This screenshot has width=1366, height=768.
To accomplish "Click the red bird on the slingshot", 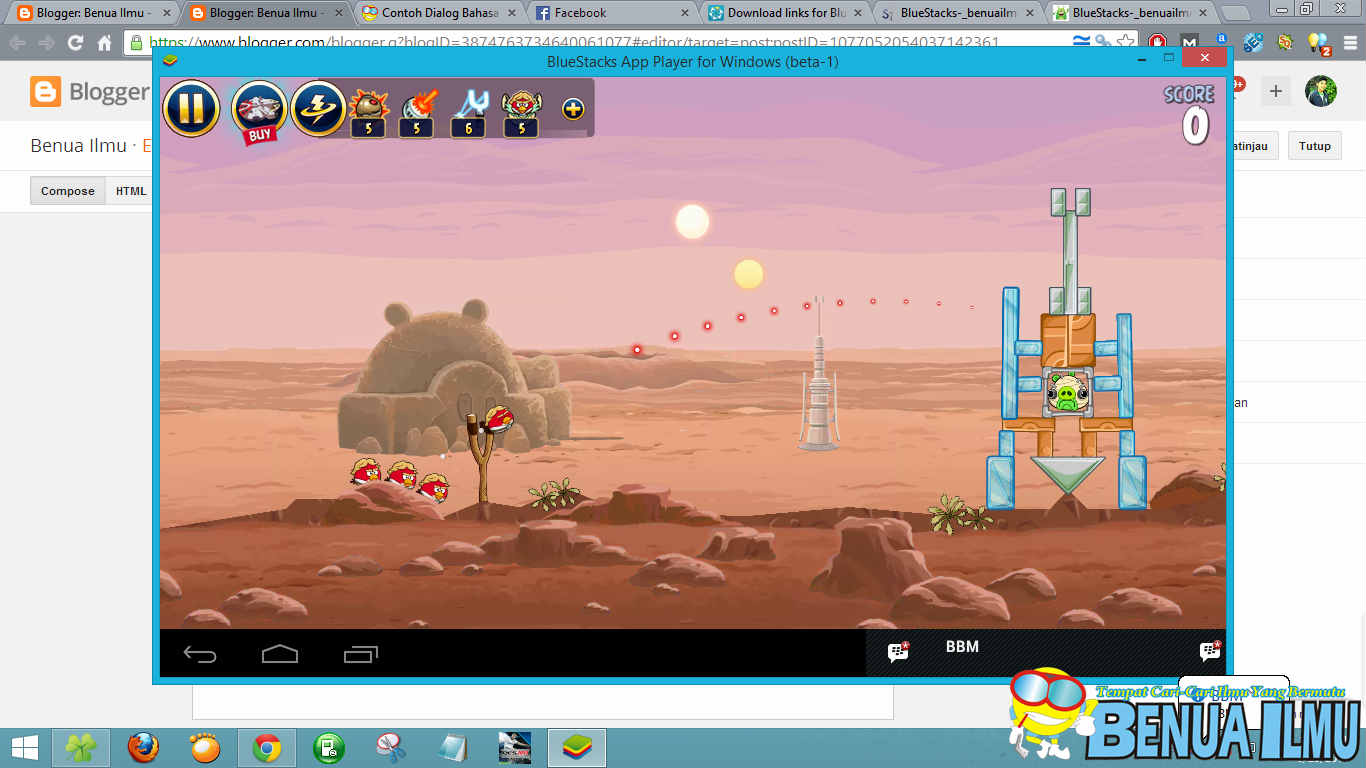I will point(499,417).
